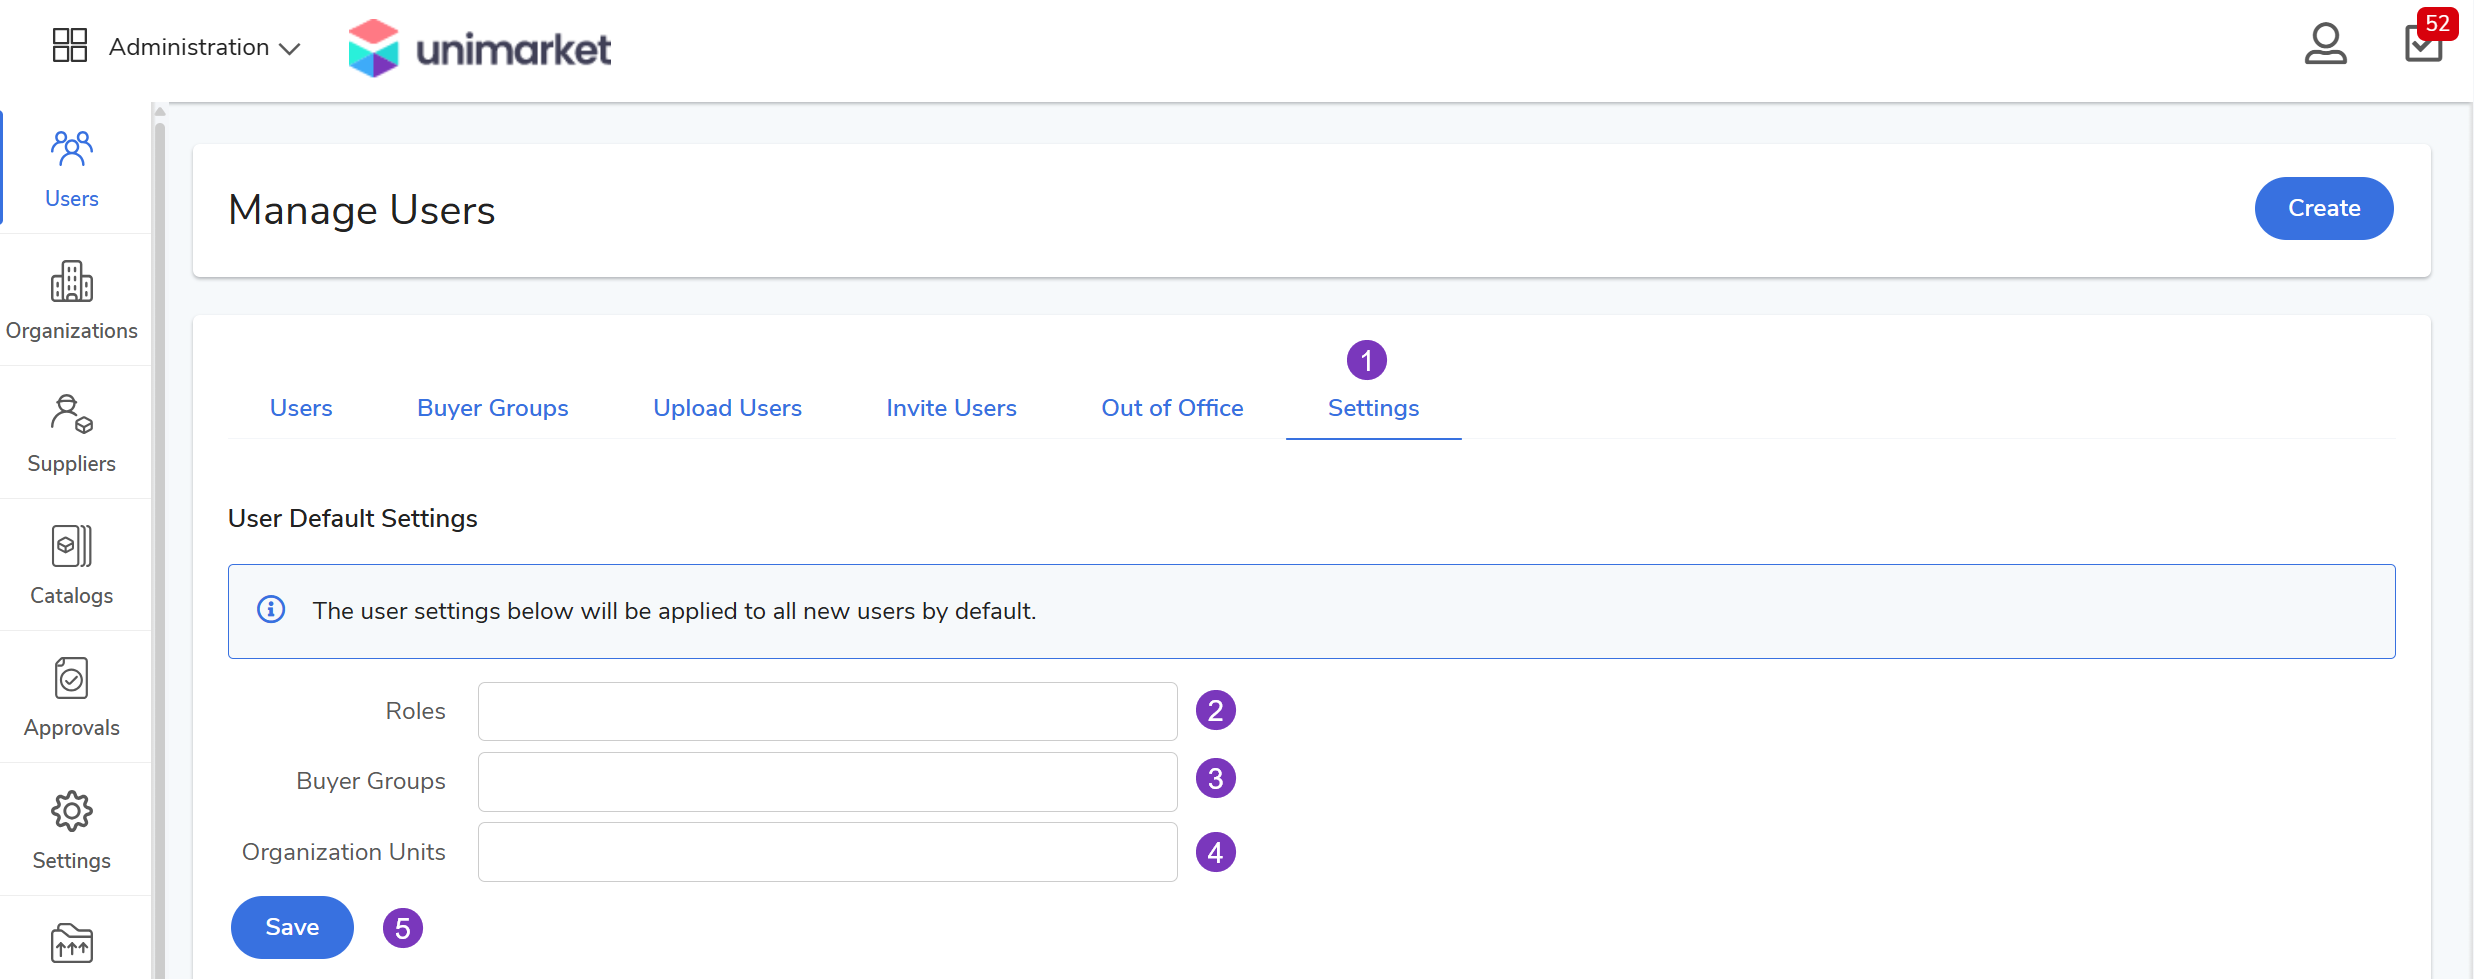Screen dimensions: 2474x979
Task: Open the Buyer Groups selection field
Action: click(827, 781)
